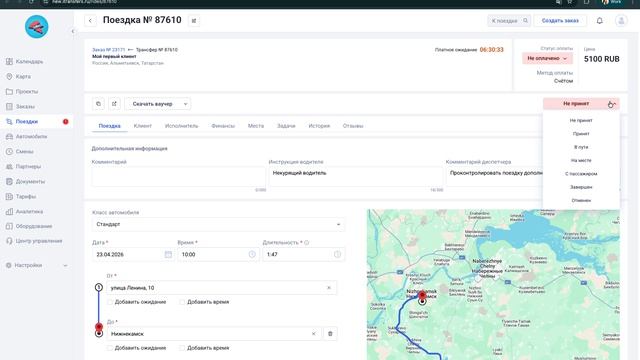Collapse the sidebar with the chevron
The image size is (640, 360).
pos(73,31)
